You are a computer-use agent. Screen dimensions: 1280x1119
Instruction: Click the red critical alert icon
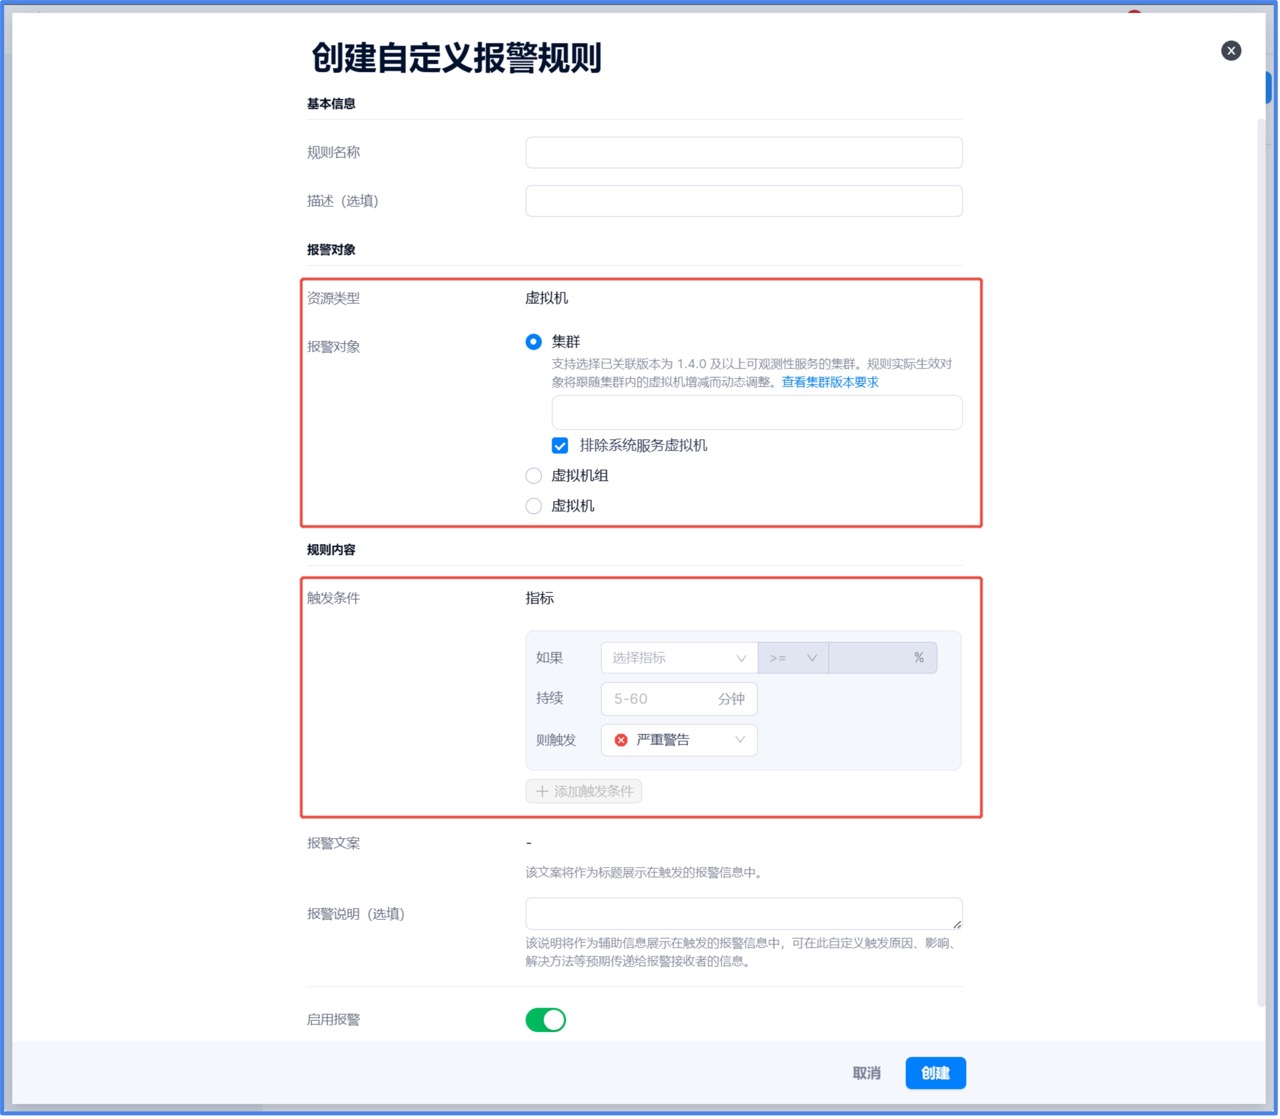click(x=621, y=740)
